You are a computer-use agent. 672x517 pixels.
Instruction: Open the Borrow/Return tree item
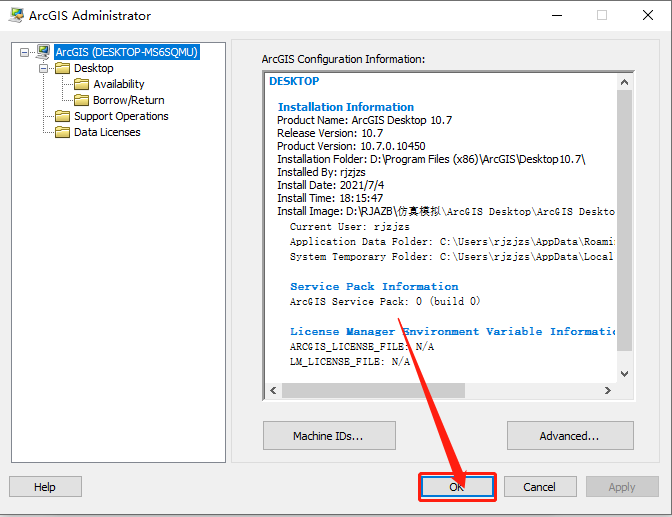click(x=129, y=100)
